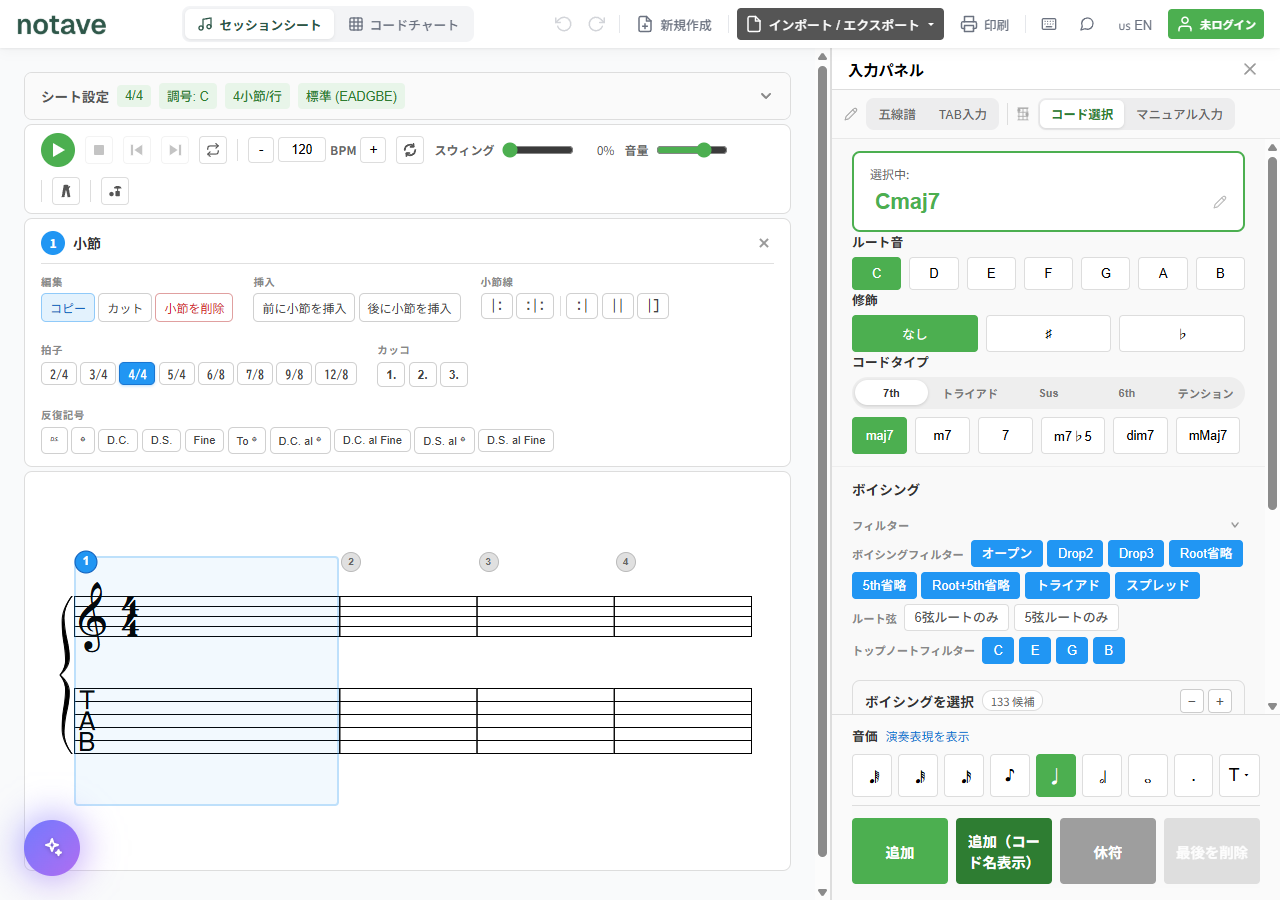Image resolution: width=1280 pixels, height=900 pixels.
Task: Click the edit pencil beside Cmaj7
Action: (1220, 202)
